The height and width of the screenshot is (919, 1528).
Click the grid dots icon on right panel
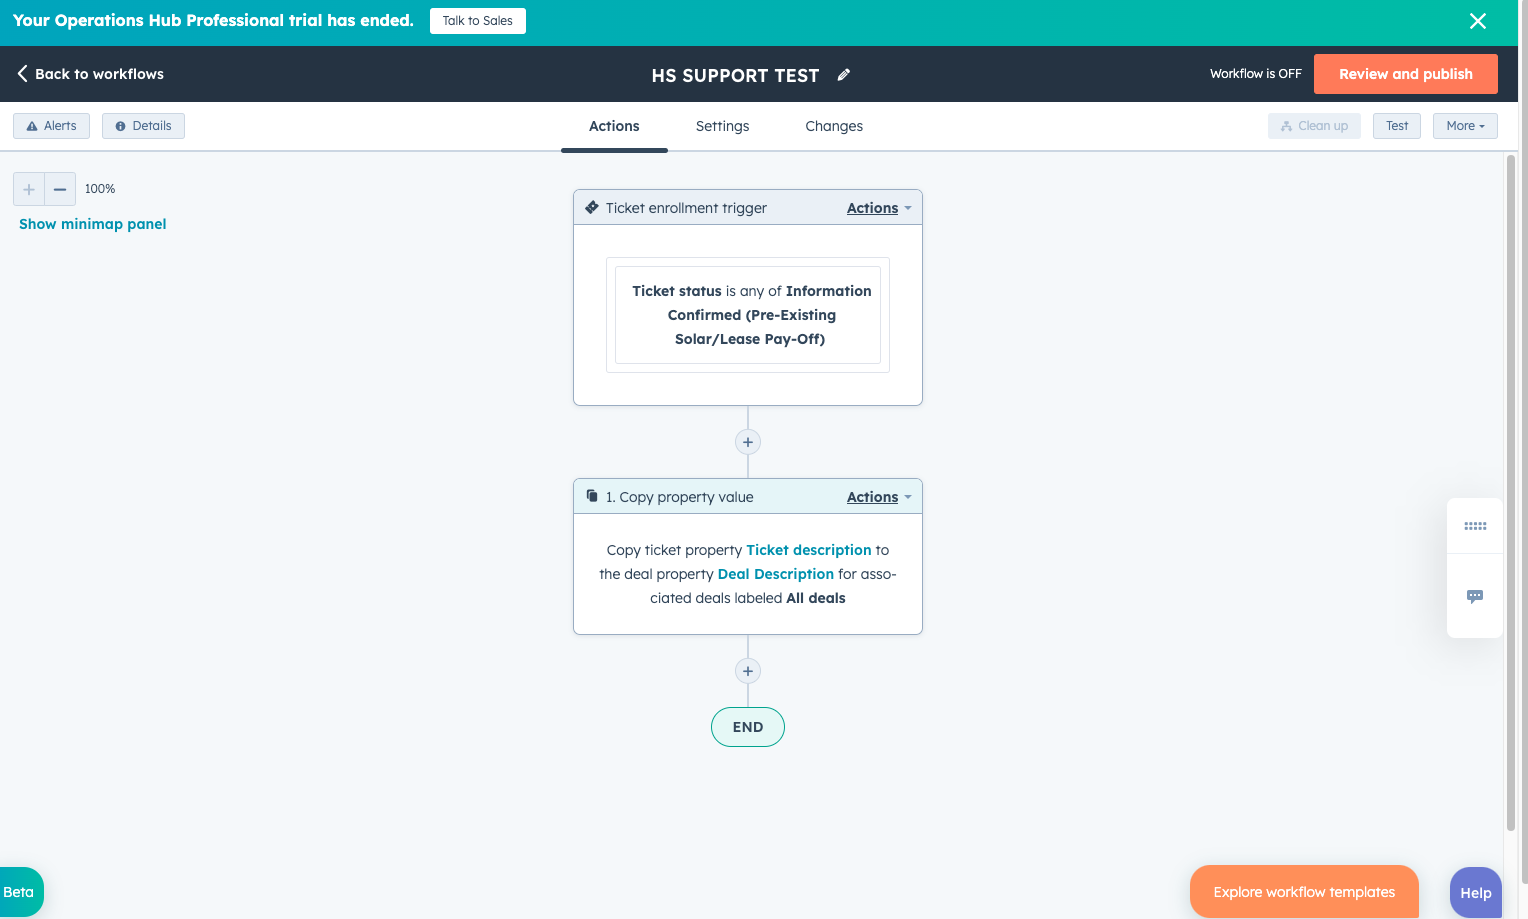click(x=1475, y=526)
